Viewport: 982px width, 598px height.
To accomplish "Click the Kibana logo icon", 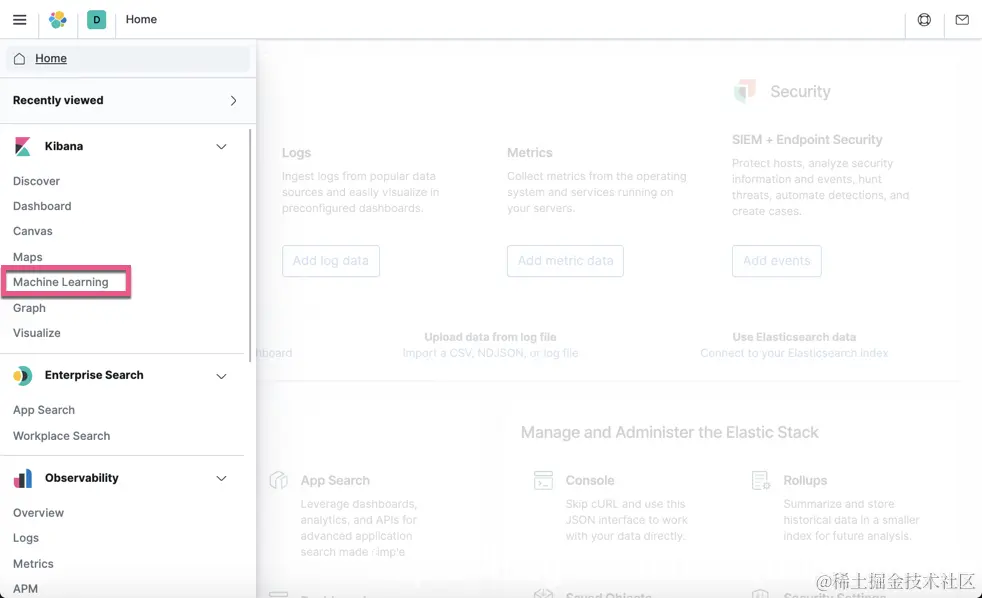I will 23,147.
